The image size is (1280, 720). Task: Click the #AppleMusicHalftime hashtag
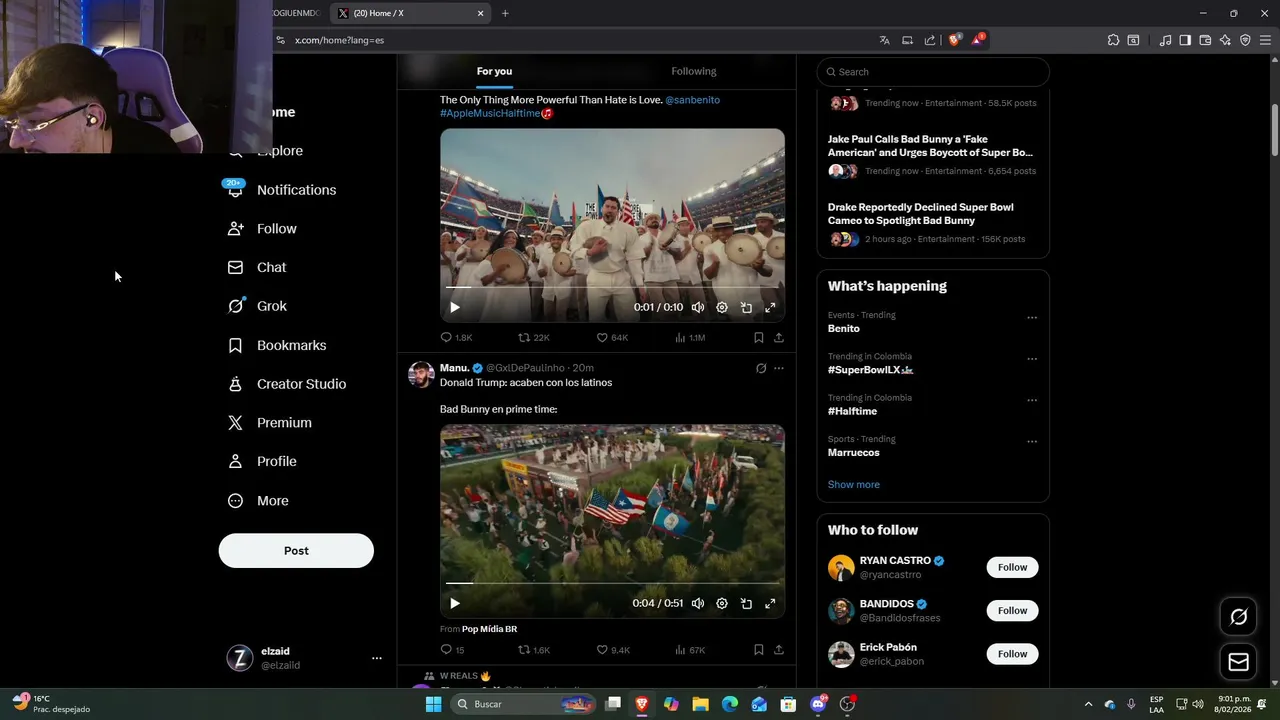(490, 114)
